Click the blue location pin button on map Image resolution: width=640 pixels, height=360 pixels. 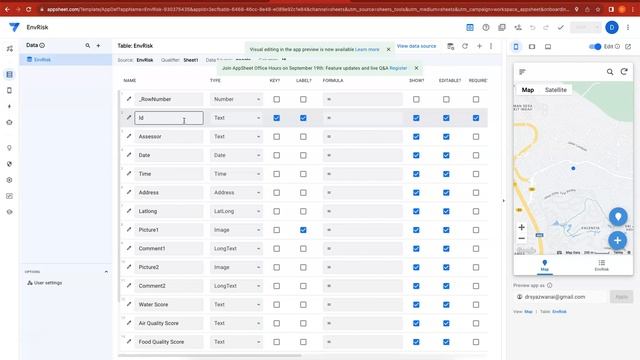point(618,216)
